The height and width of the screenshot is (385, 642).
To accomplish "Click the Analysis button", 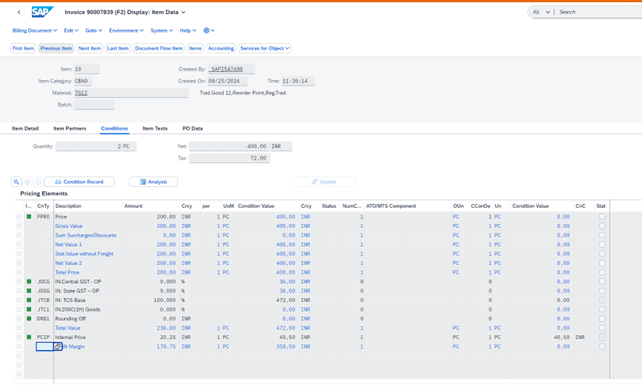I will click(153, 181).
